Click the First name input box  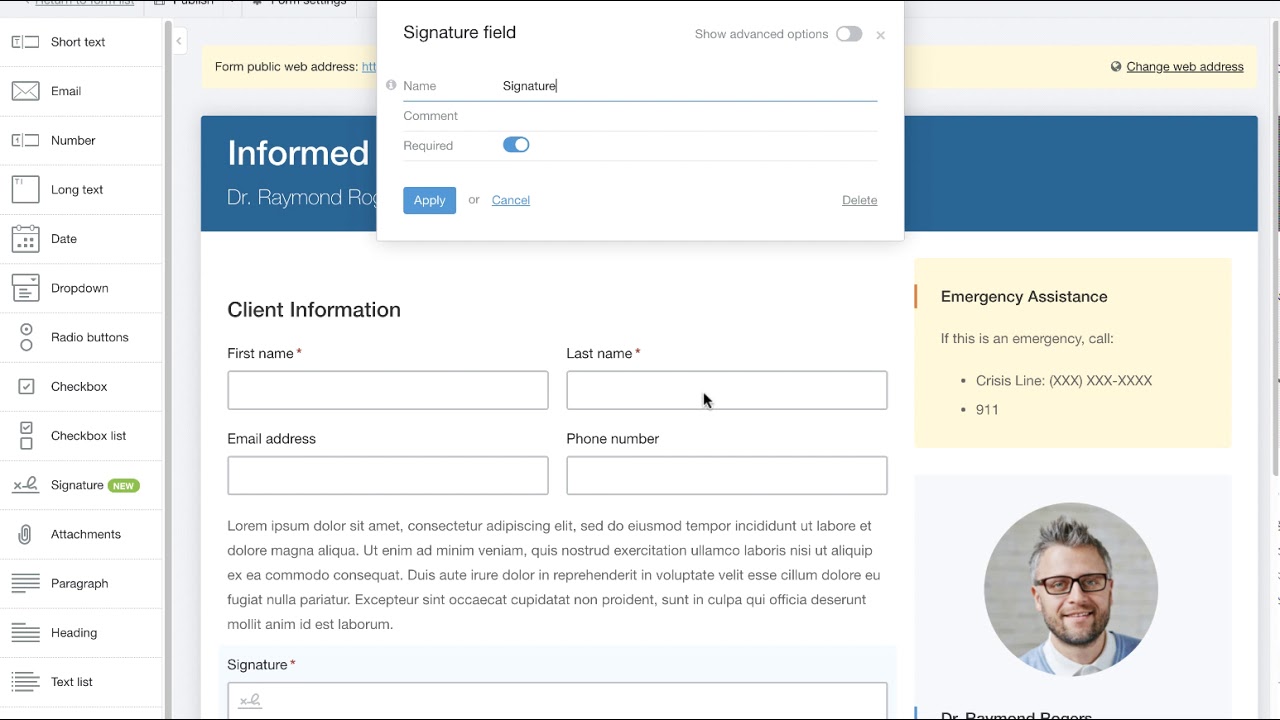388,390
